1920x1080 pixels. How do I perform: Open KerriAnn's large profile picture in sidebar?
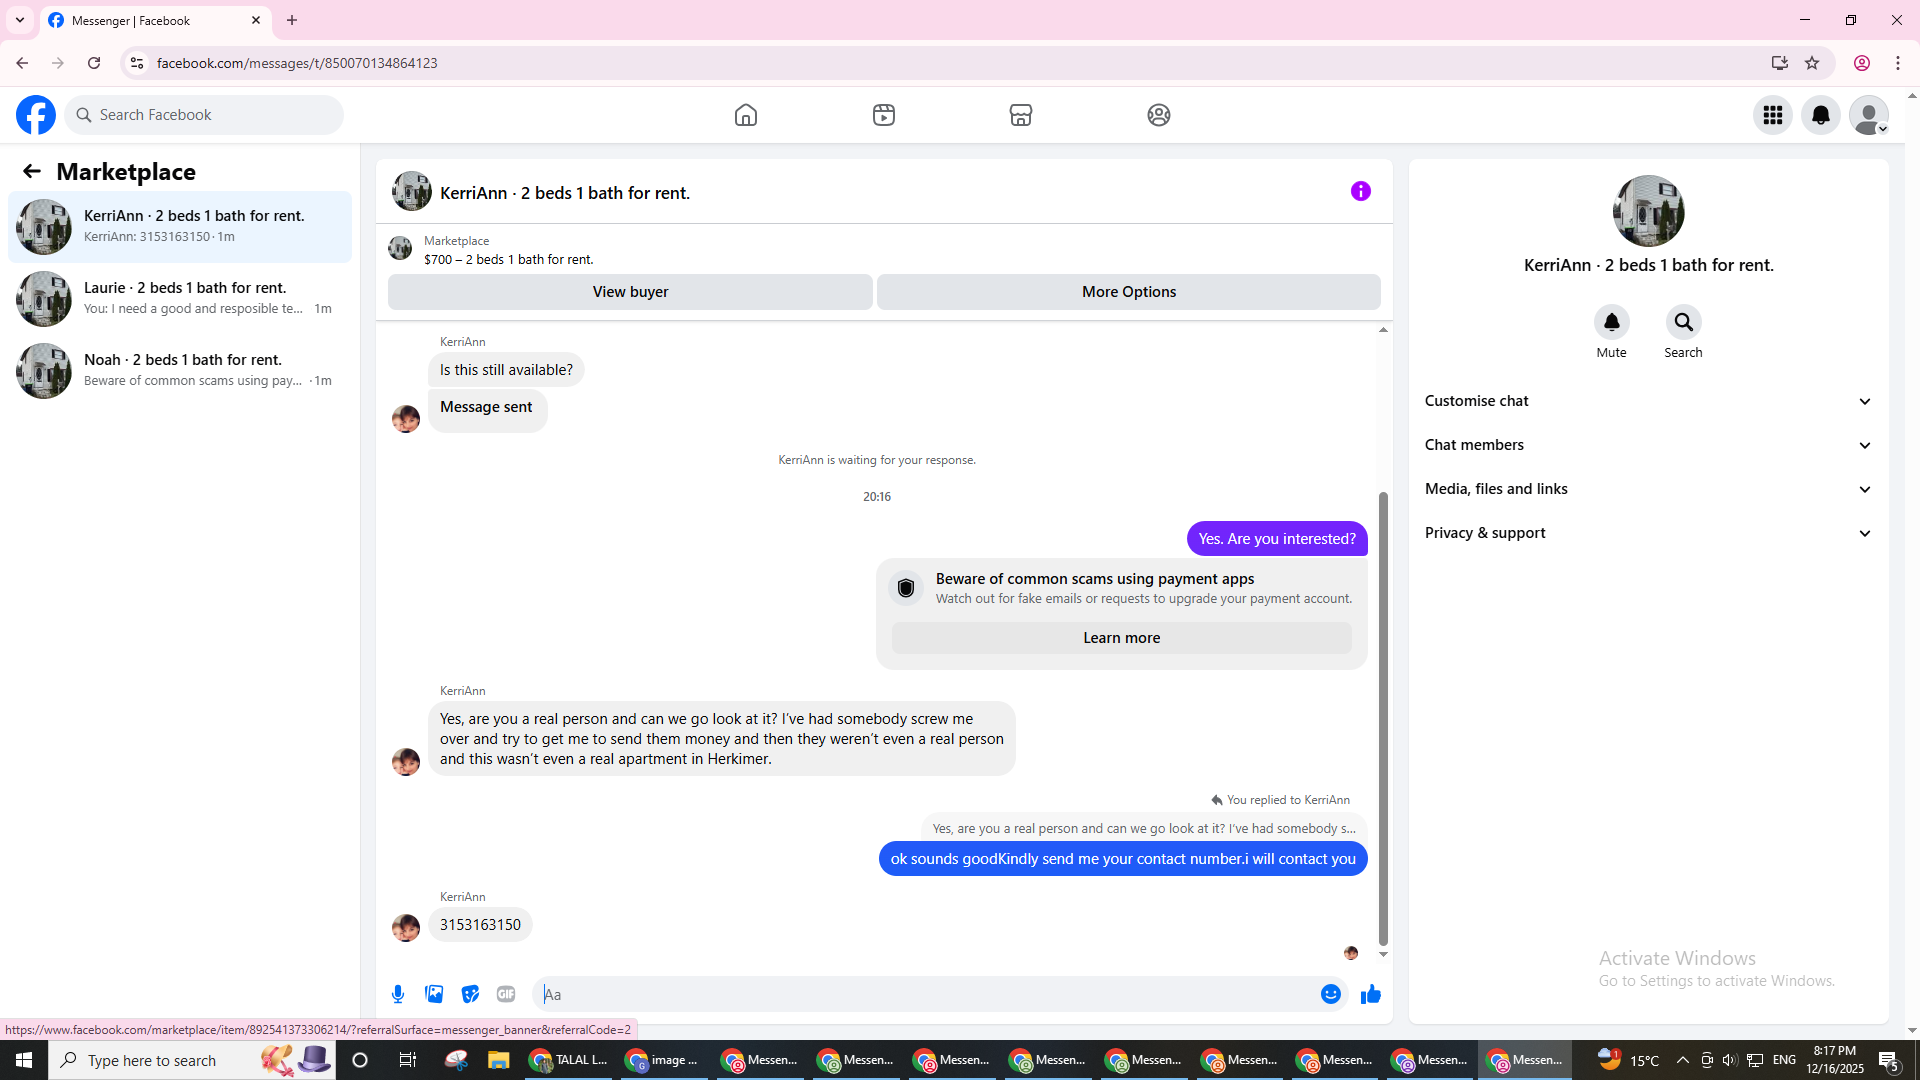1649,211
